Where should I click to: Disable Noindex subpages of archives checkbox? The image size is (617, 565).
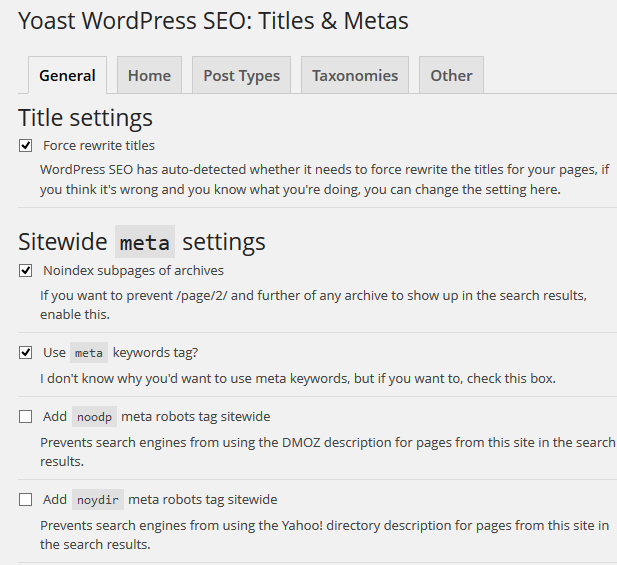click(x=26, y=271)
